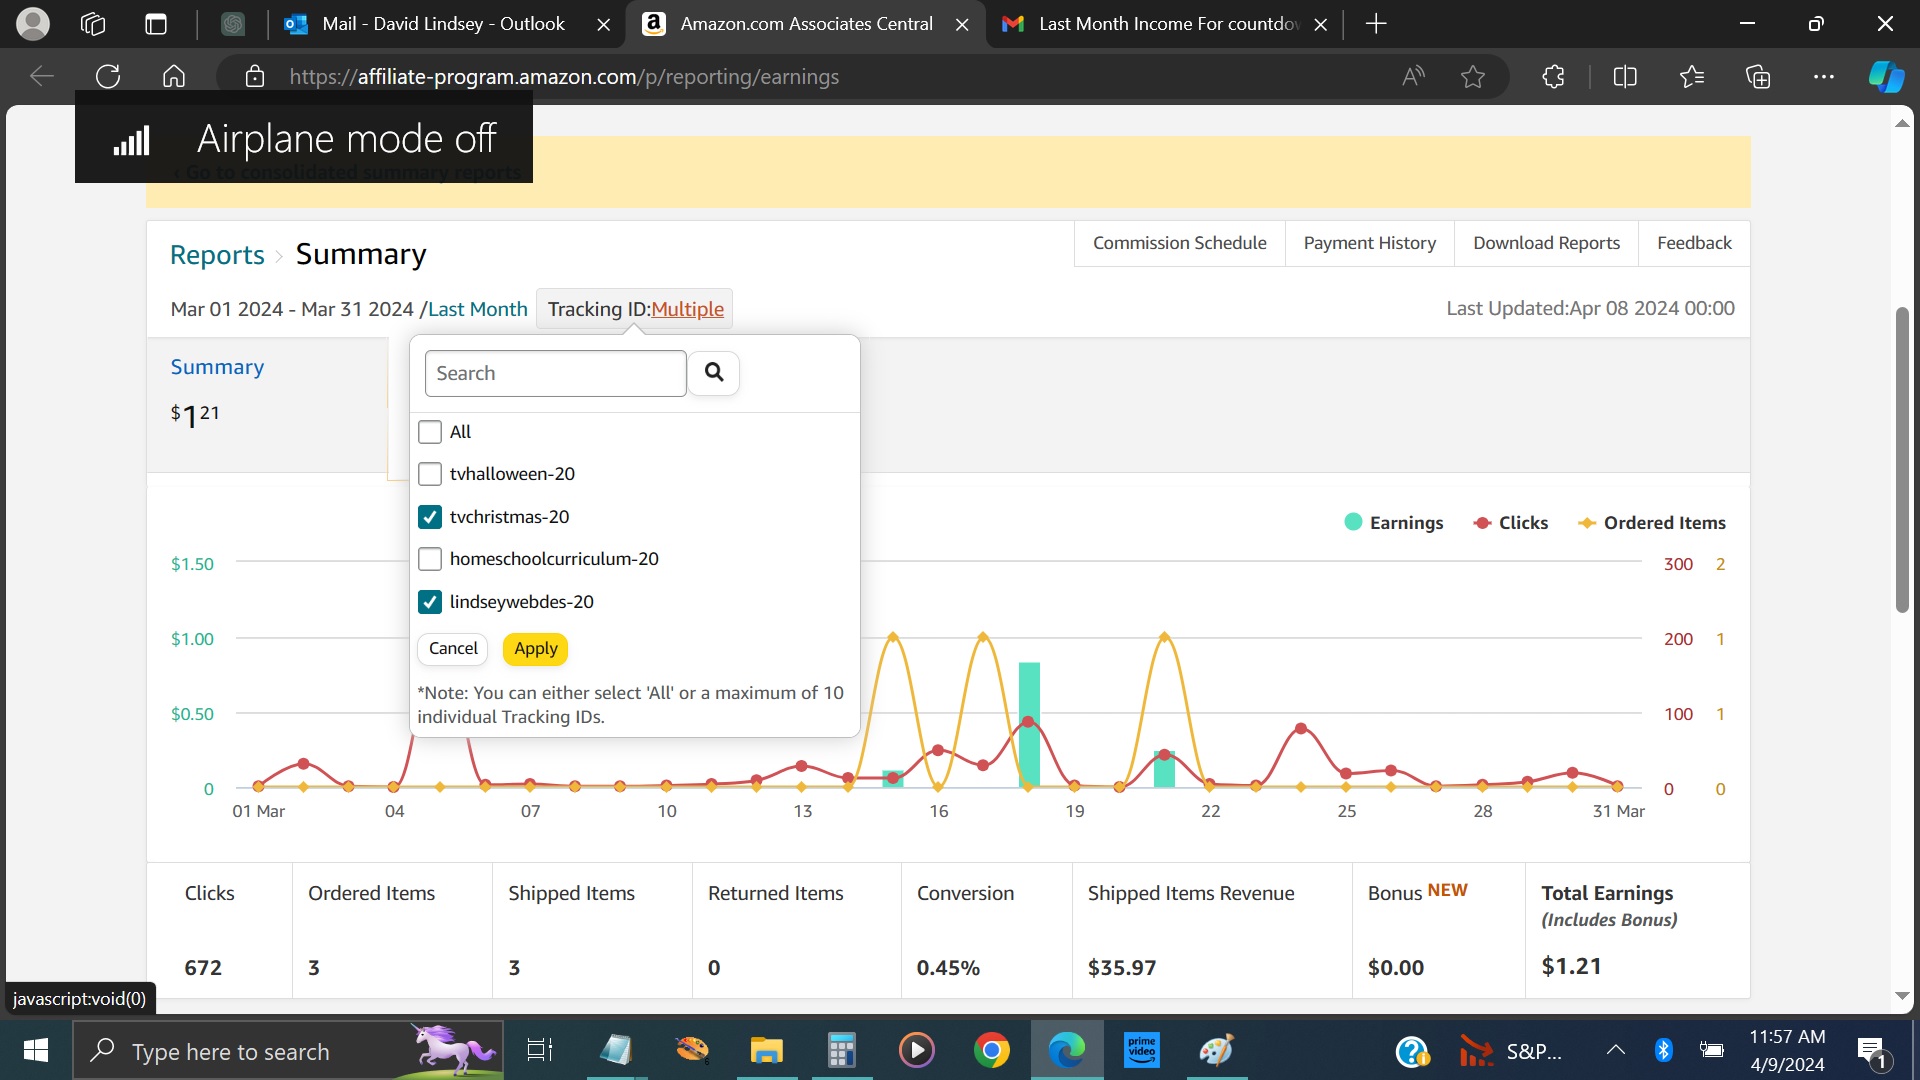Open battery status tray icon
This screenshot has width=1920, height=1080.
click(x=1711, y=1050)
